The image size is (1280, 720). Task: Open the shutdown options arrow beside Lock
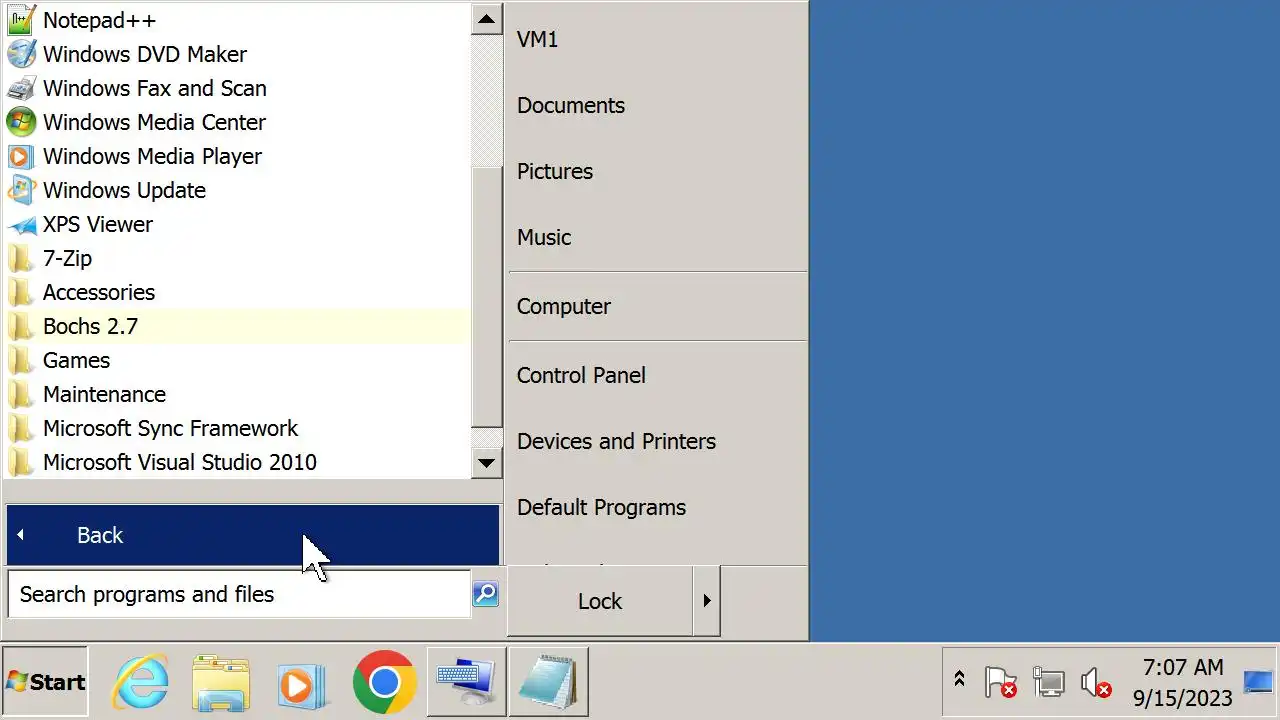[706, 601]
